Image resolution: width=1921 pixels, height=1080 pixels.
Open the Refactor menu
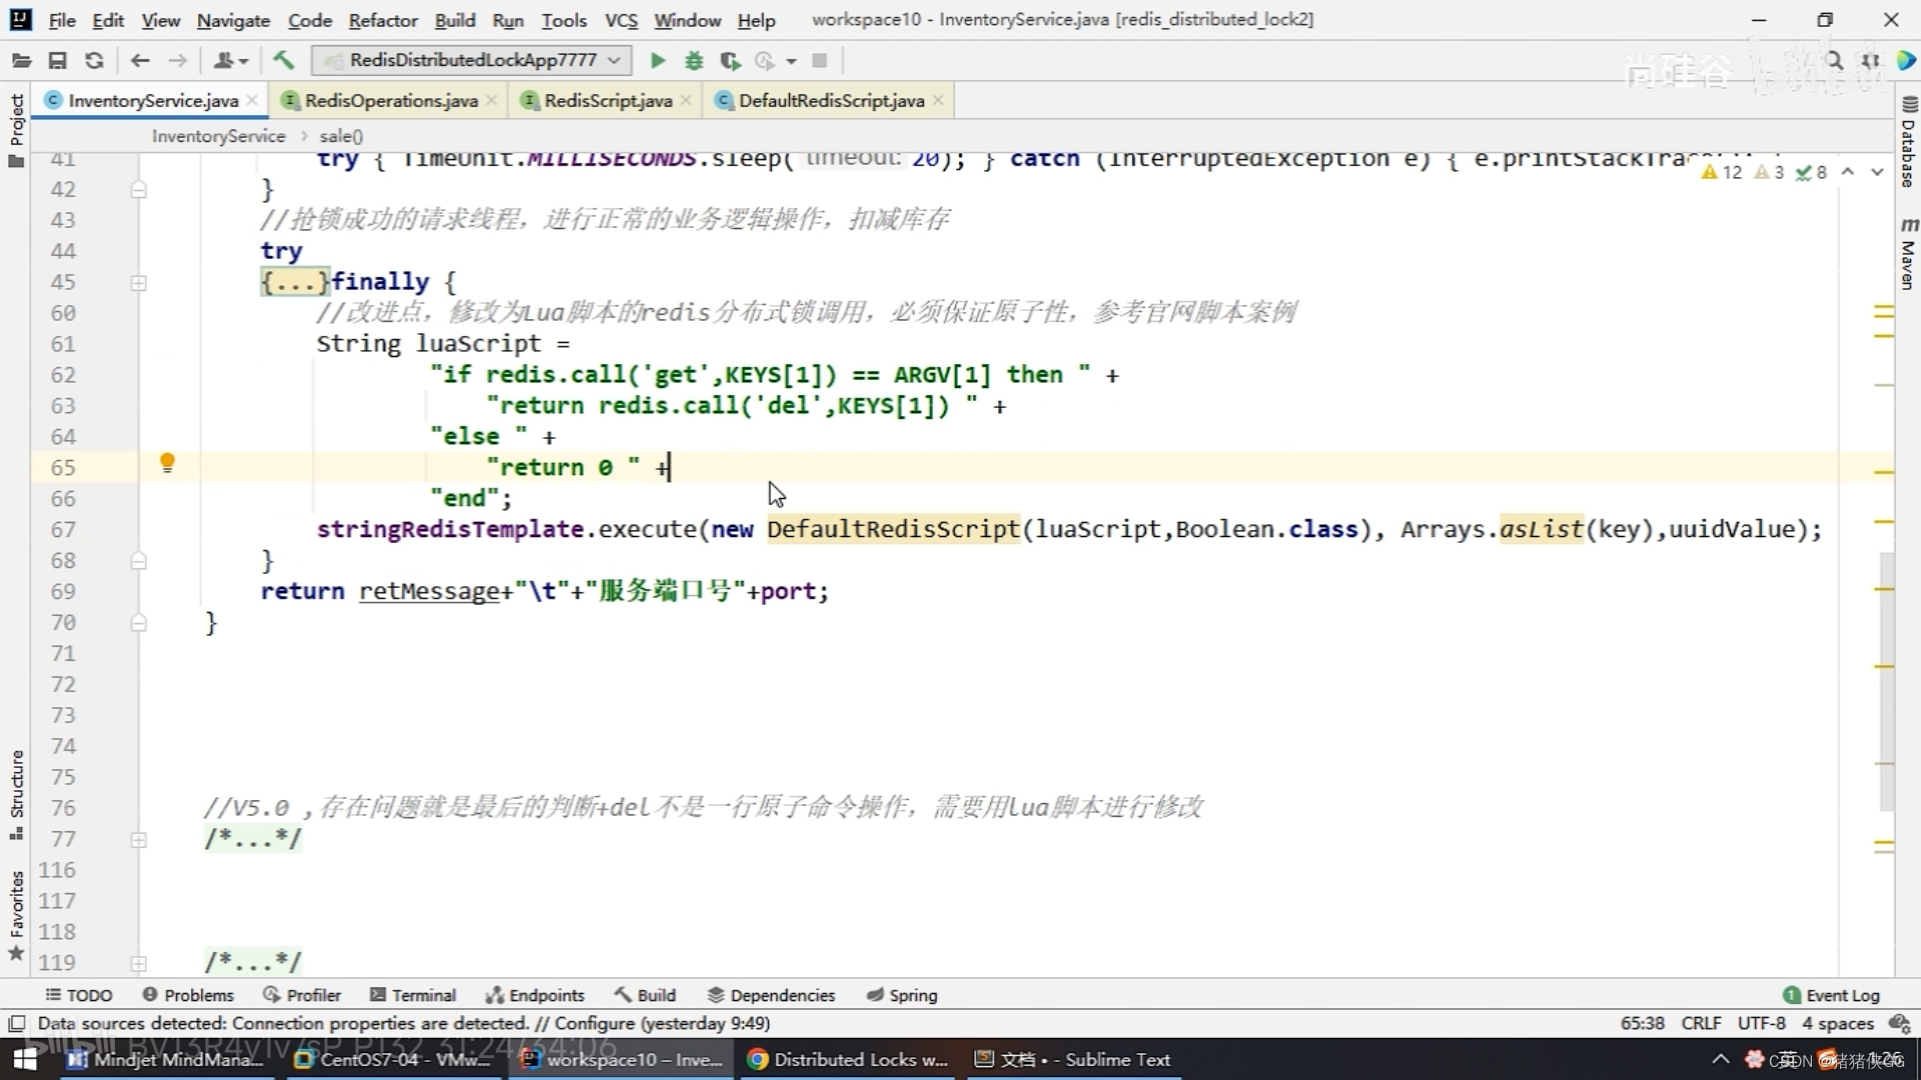pos(383,18)
